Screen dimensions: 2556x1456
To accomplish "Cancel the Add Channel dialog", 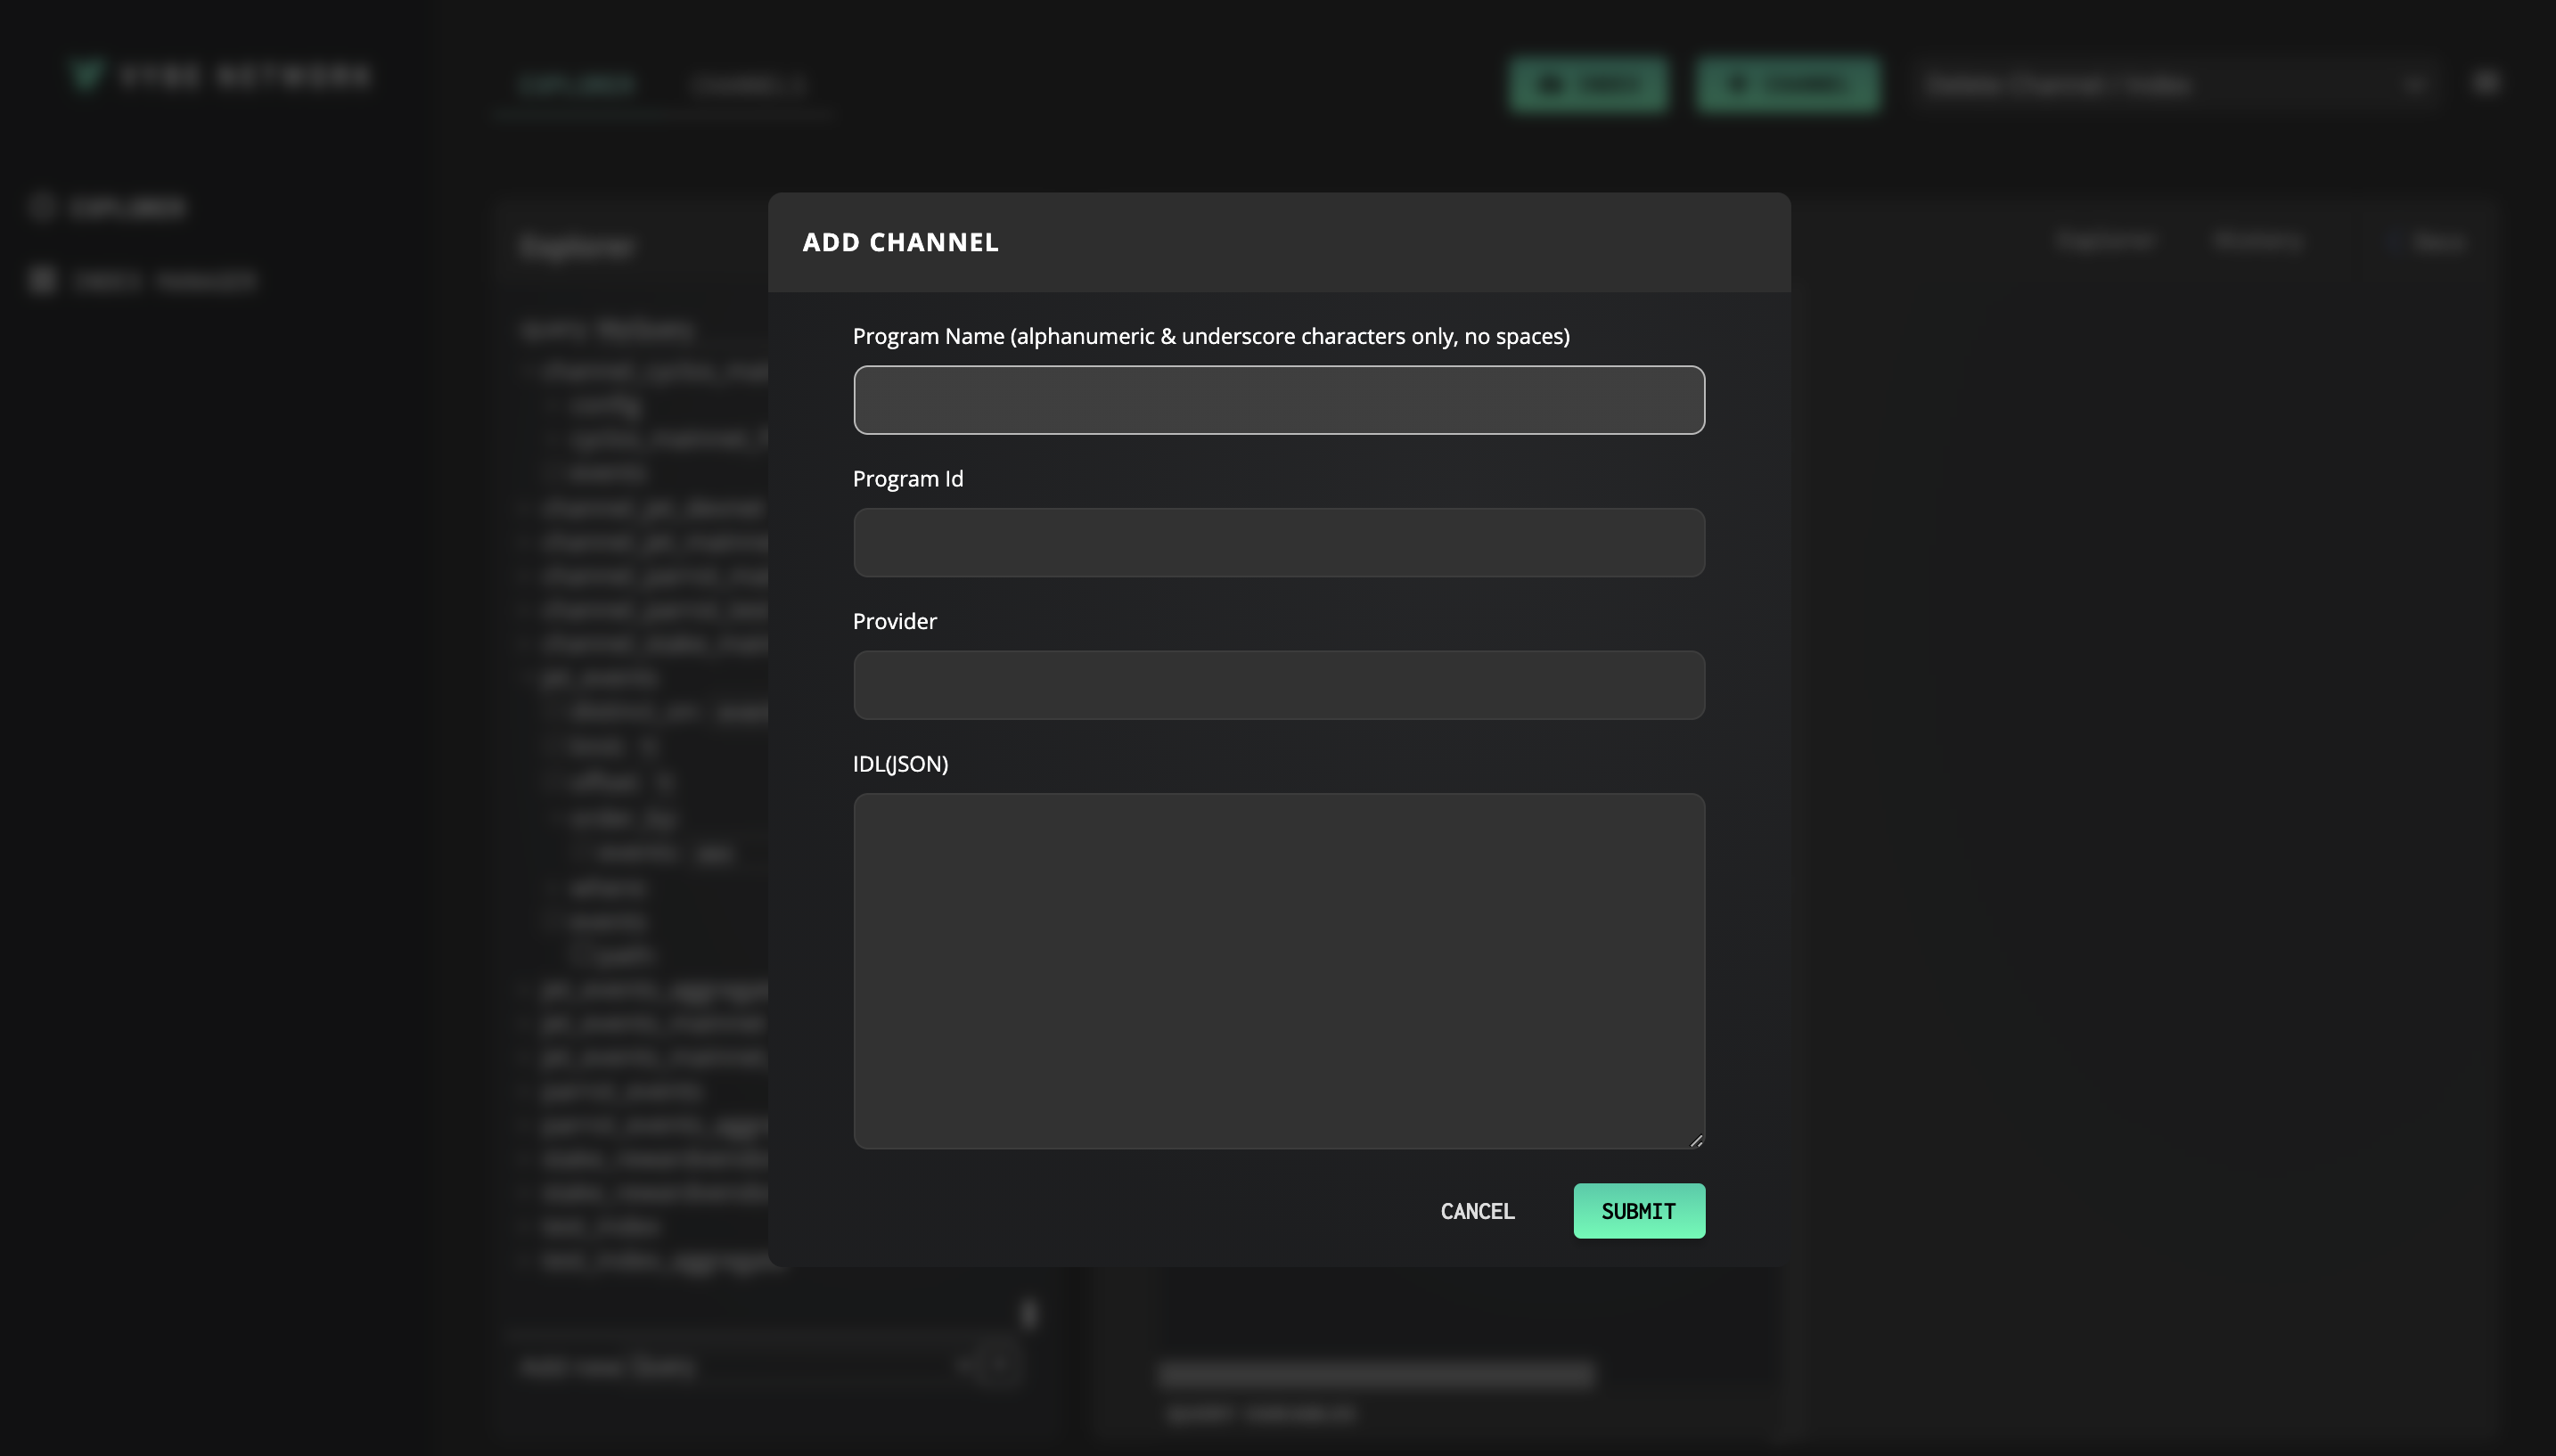I will [x=1477, y=1211].
